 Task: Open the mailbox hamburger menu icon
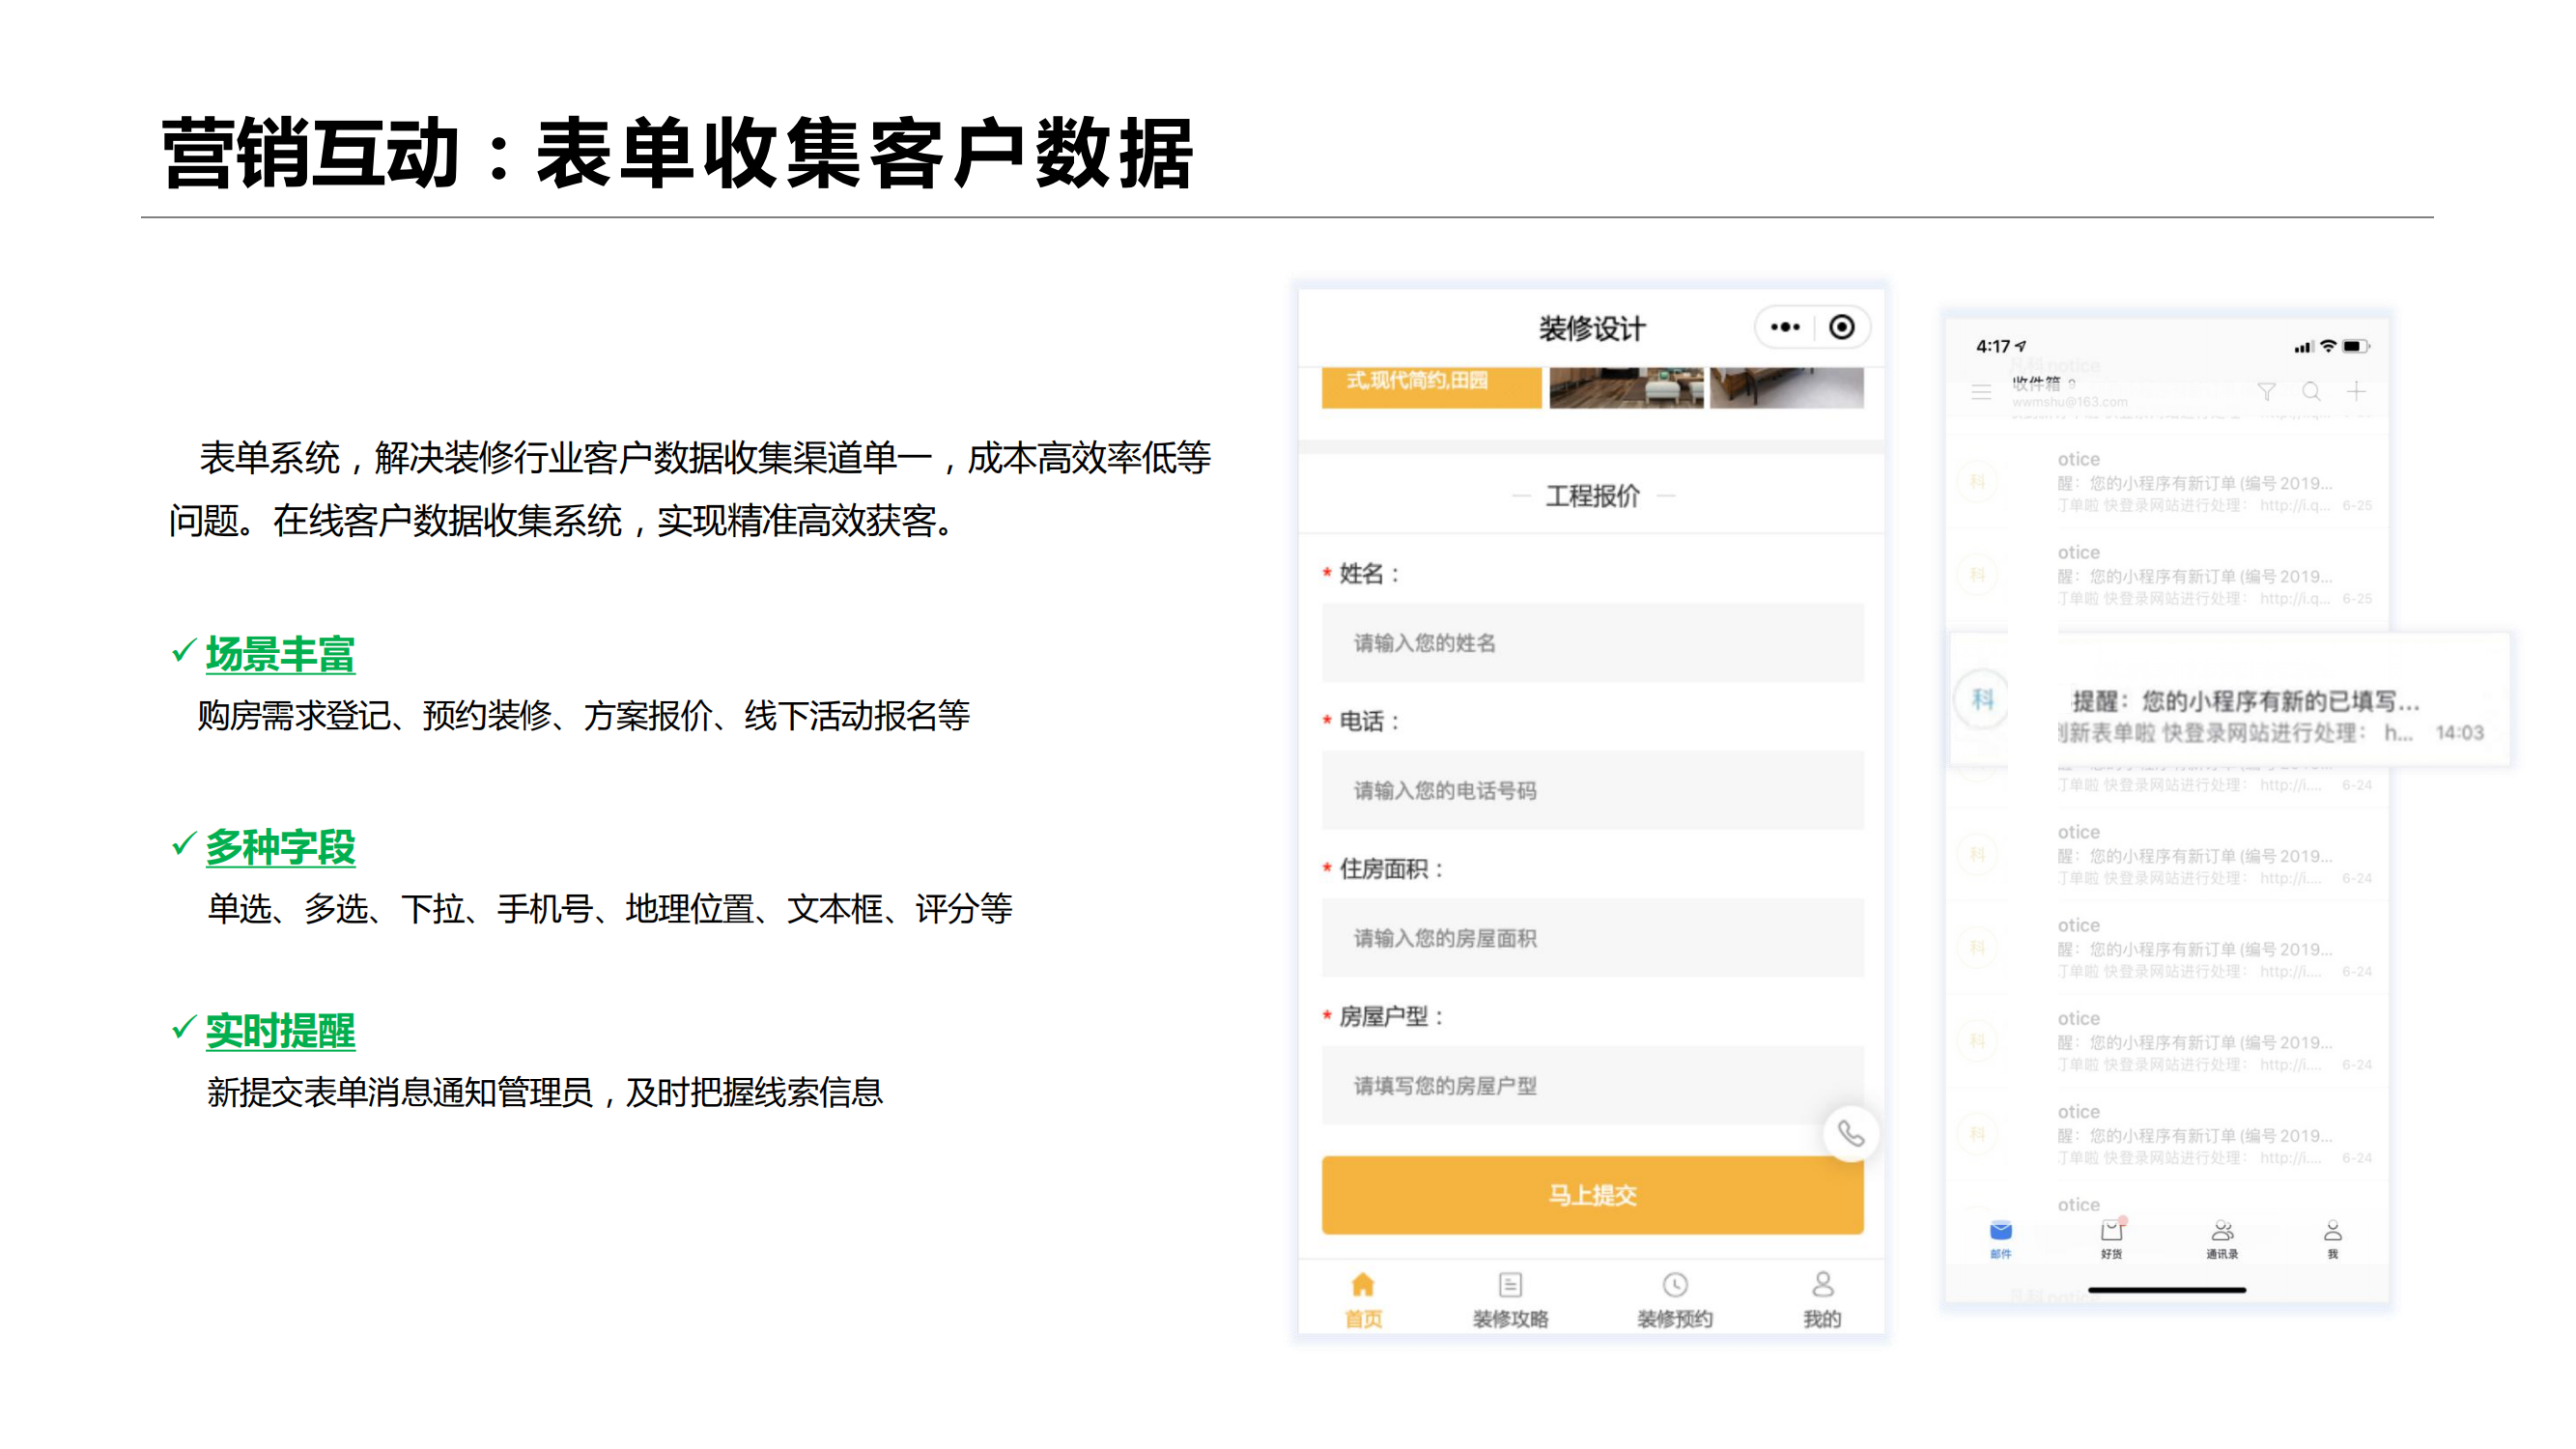click(x=1981, y=392)
